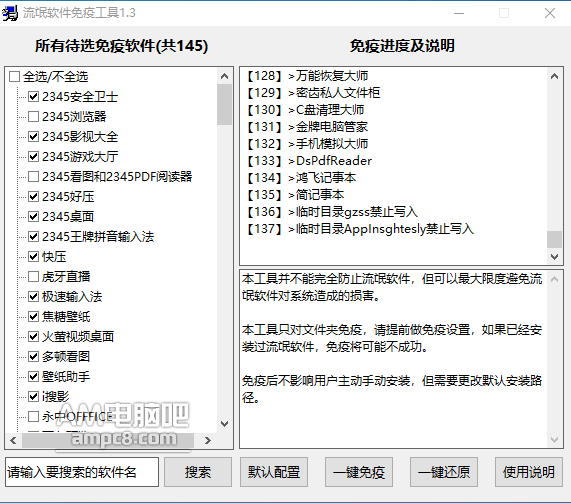Click the vertical scrollbar thumb of software list
This screenshot has width=571, height=503.
[x=224, y=105]
